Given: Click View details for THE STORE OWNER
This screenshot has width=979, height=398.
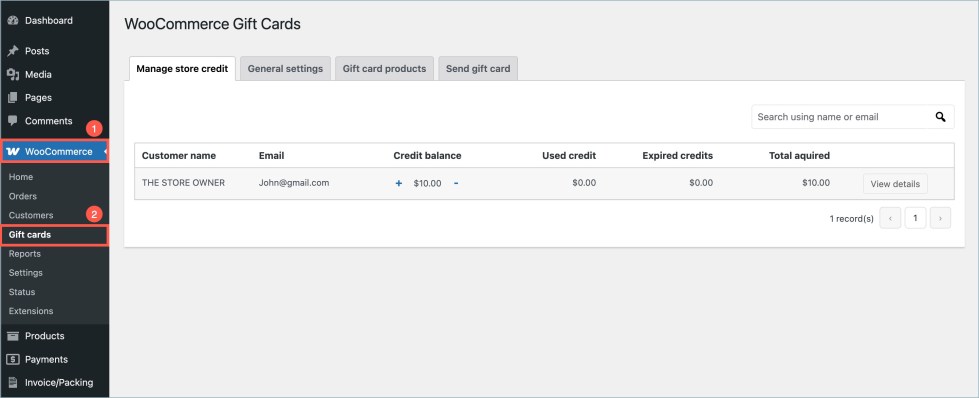Looking at the screenshot, I should coord(895,184).
